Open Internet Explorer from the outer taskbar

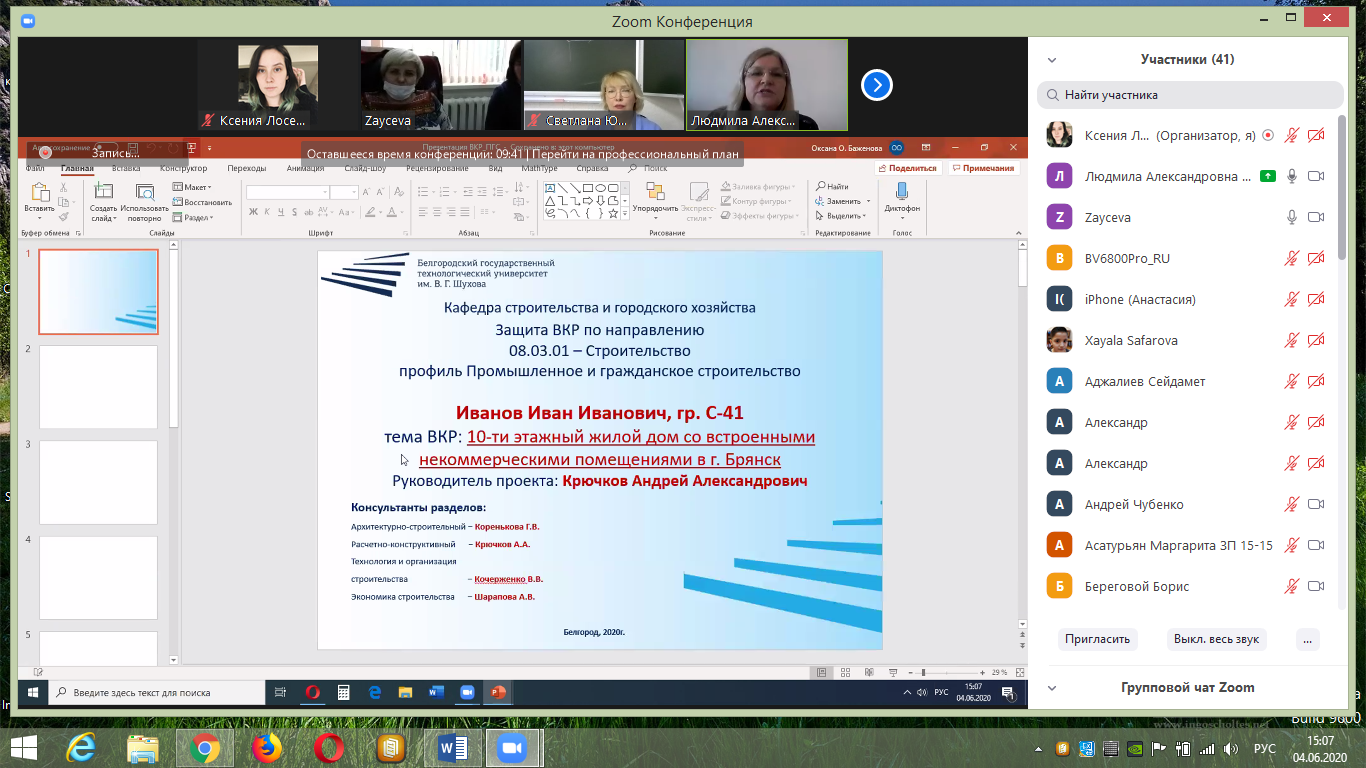(80, 748)
